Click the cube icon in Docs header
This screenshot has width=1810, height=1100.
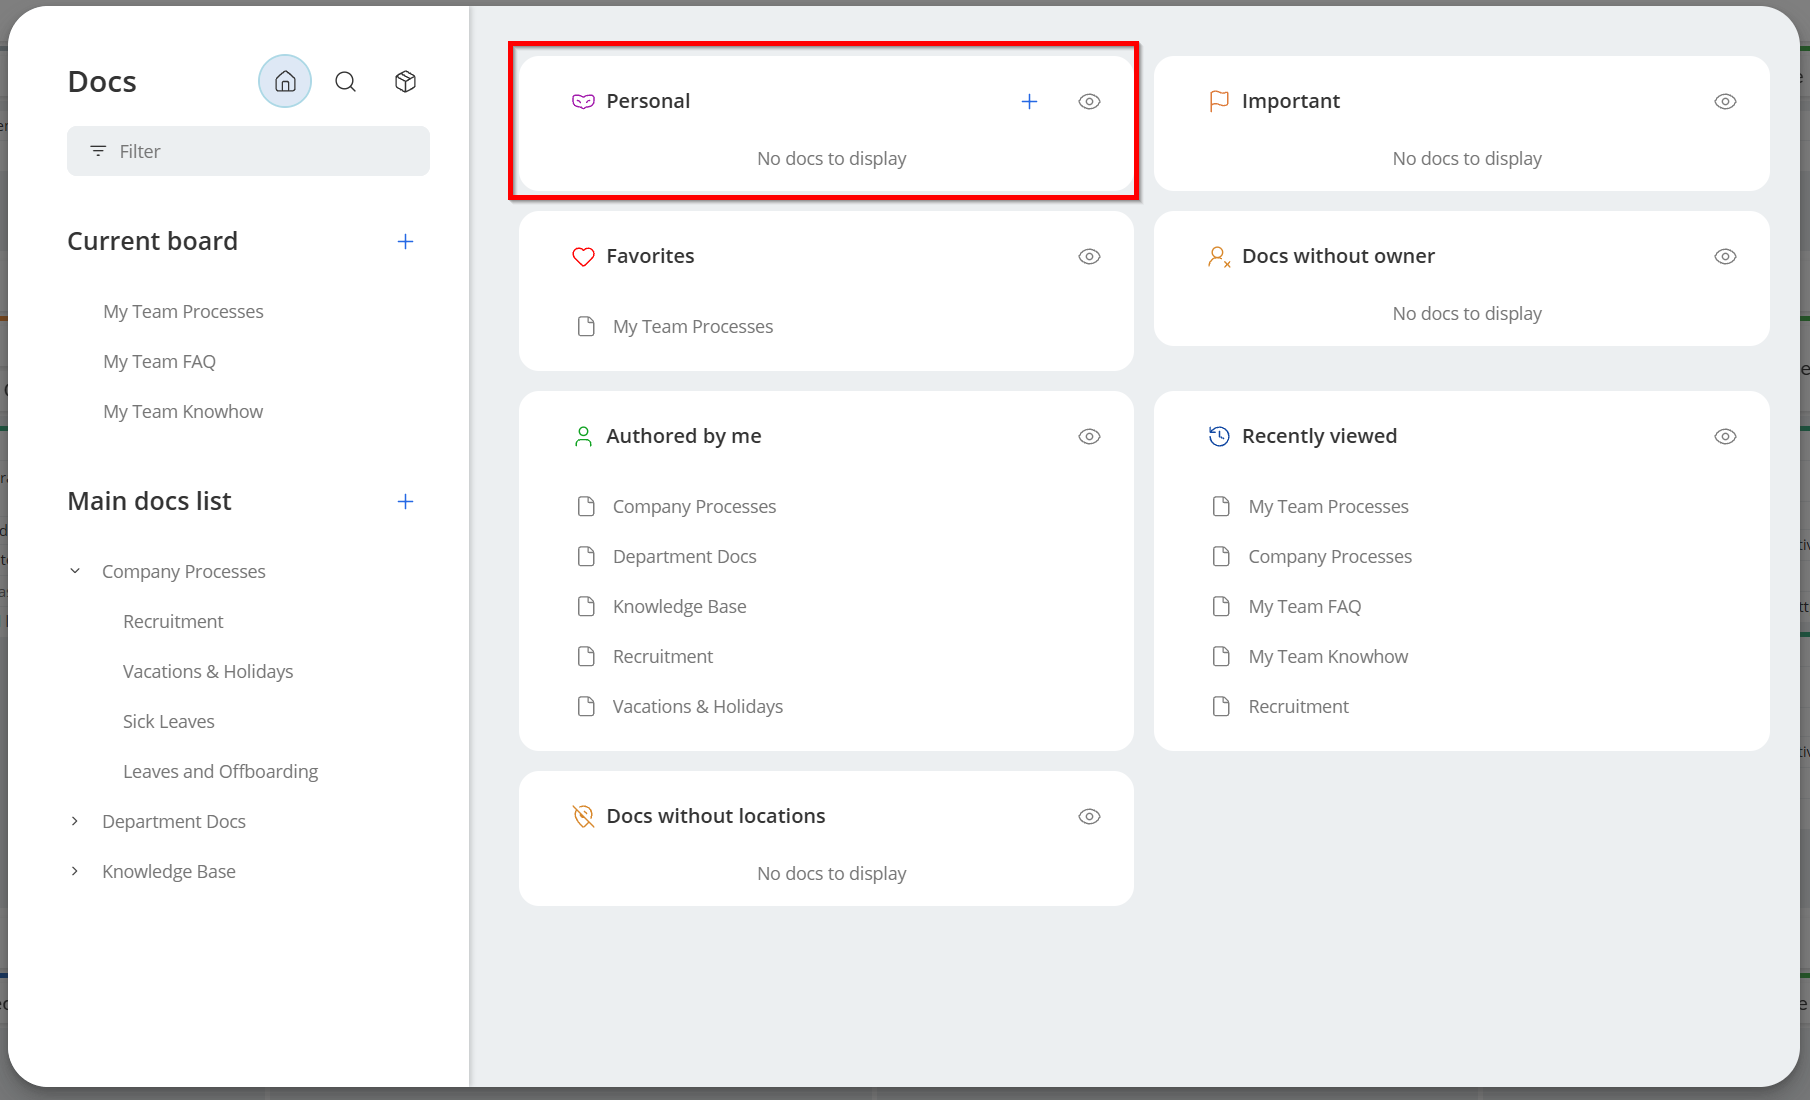[405, 82]
